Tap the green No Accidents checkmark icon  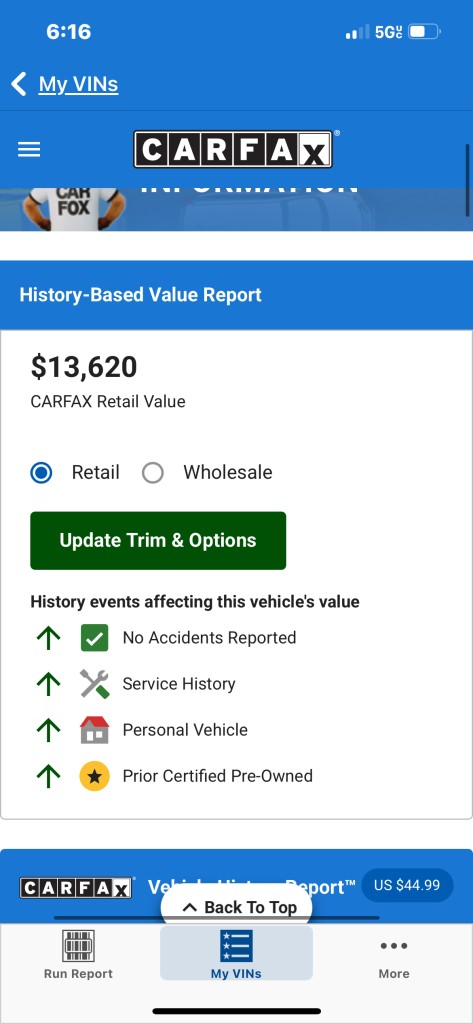click(x=95, y=638)
